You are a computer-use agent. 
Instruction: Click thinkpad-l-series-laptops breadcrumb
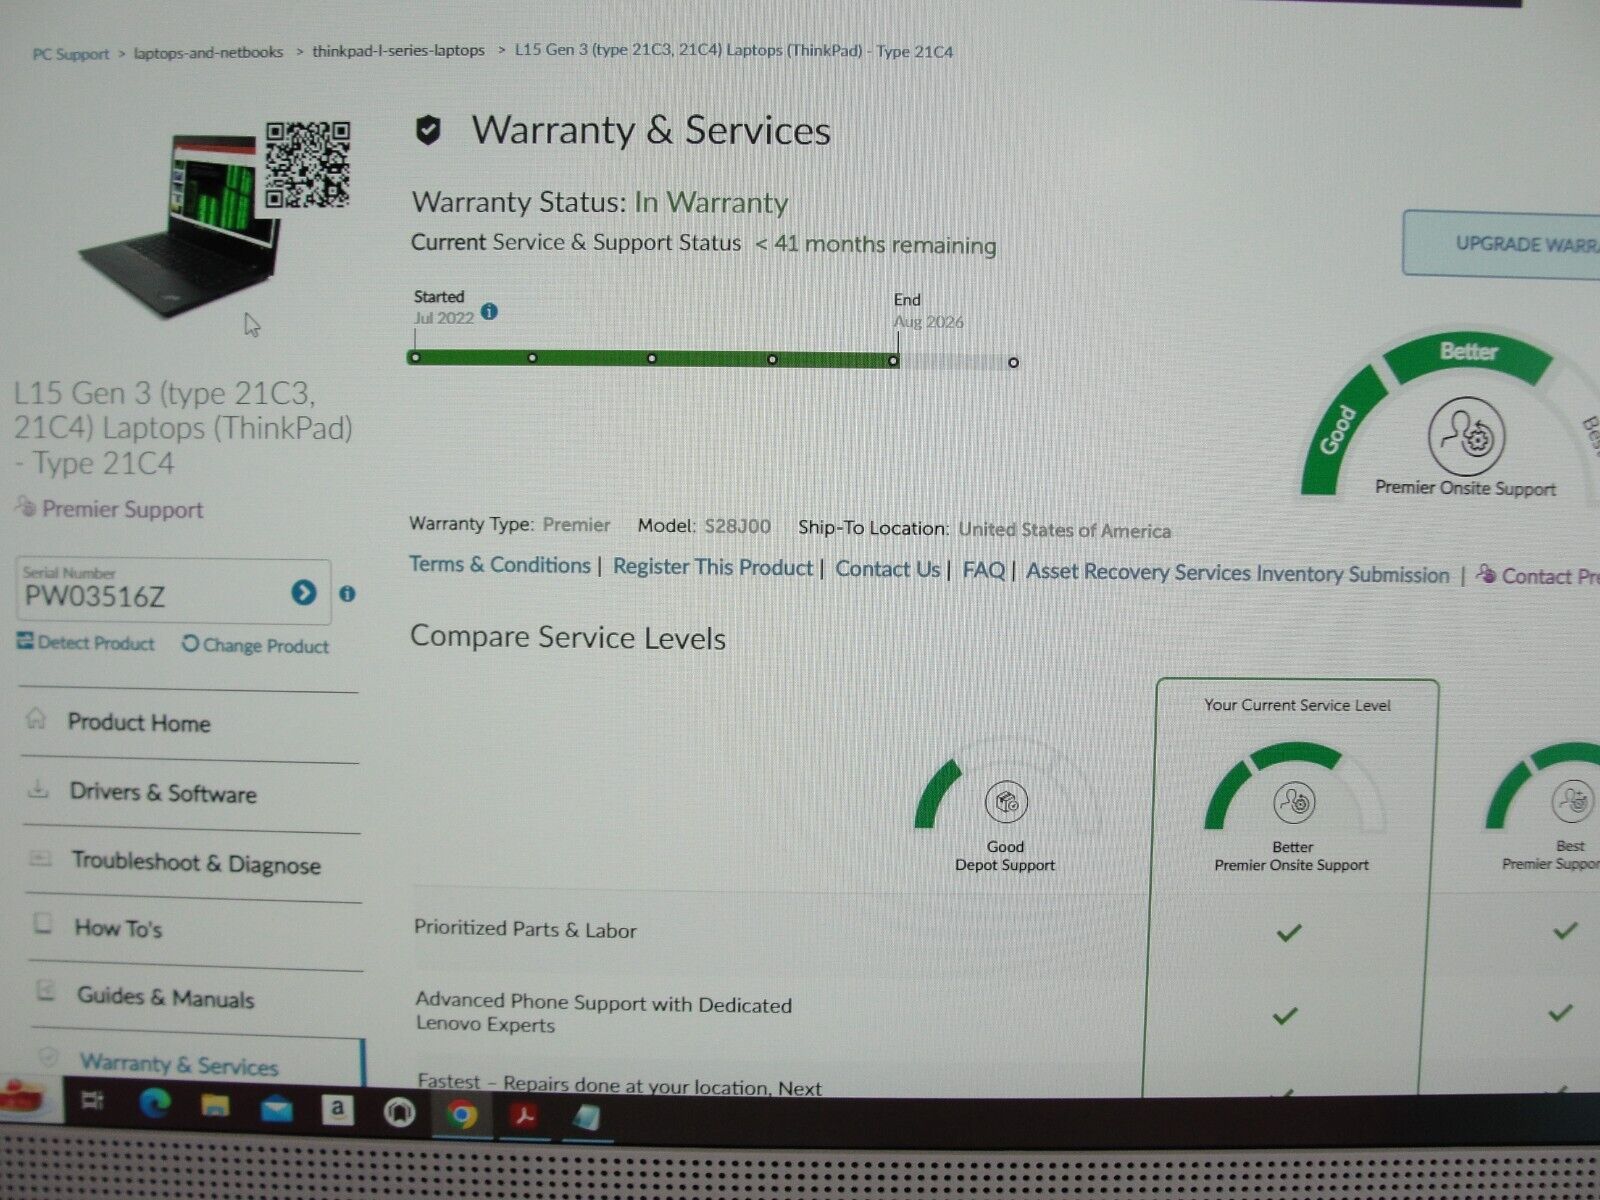pyautogui.click(x=398, y=50)
